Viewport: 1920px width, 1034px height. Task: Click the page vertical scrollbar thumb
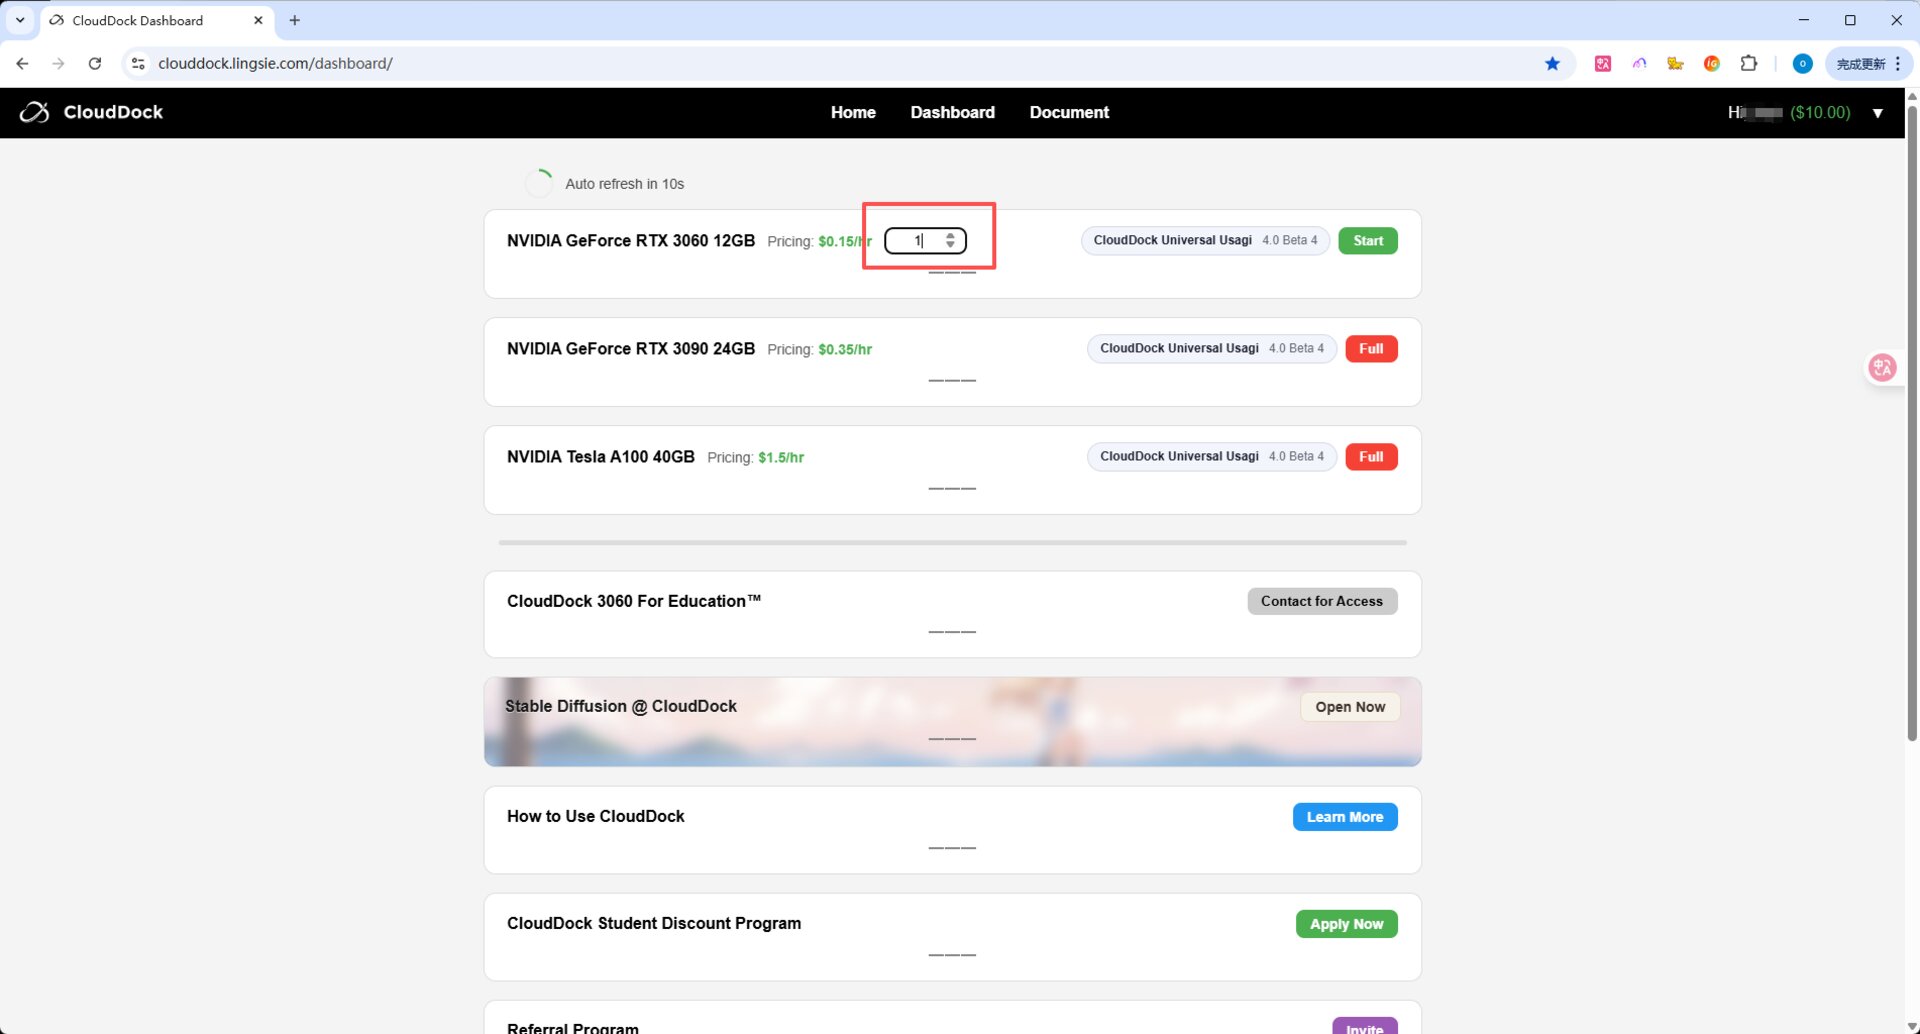[1912, 420]
